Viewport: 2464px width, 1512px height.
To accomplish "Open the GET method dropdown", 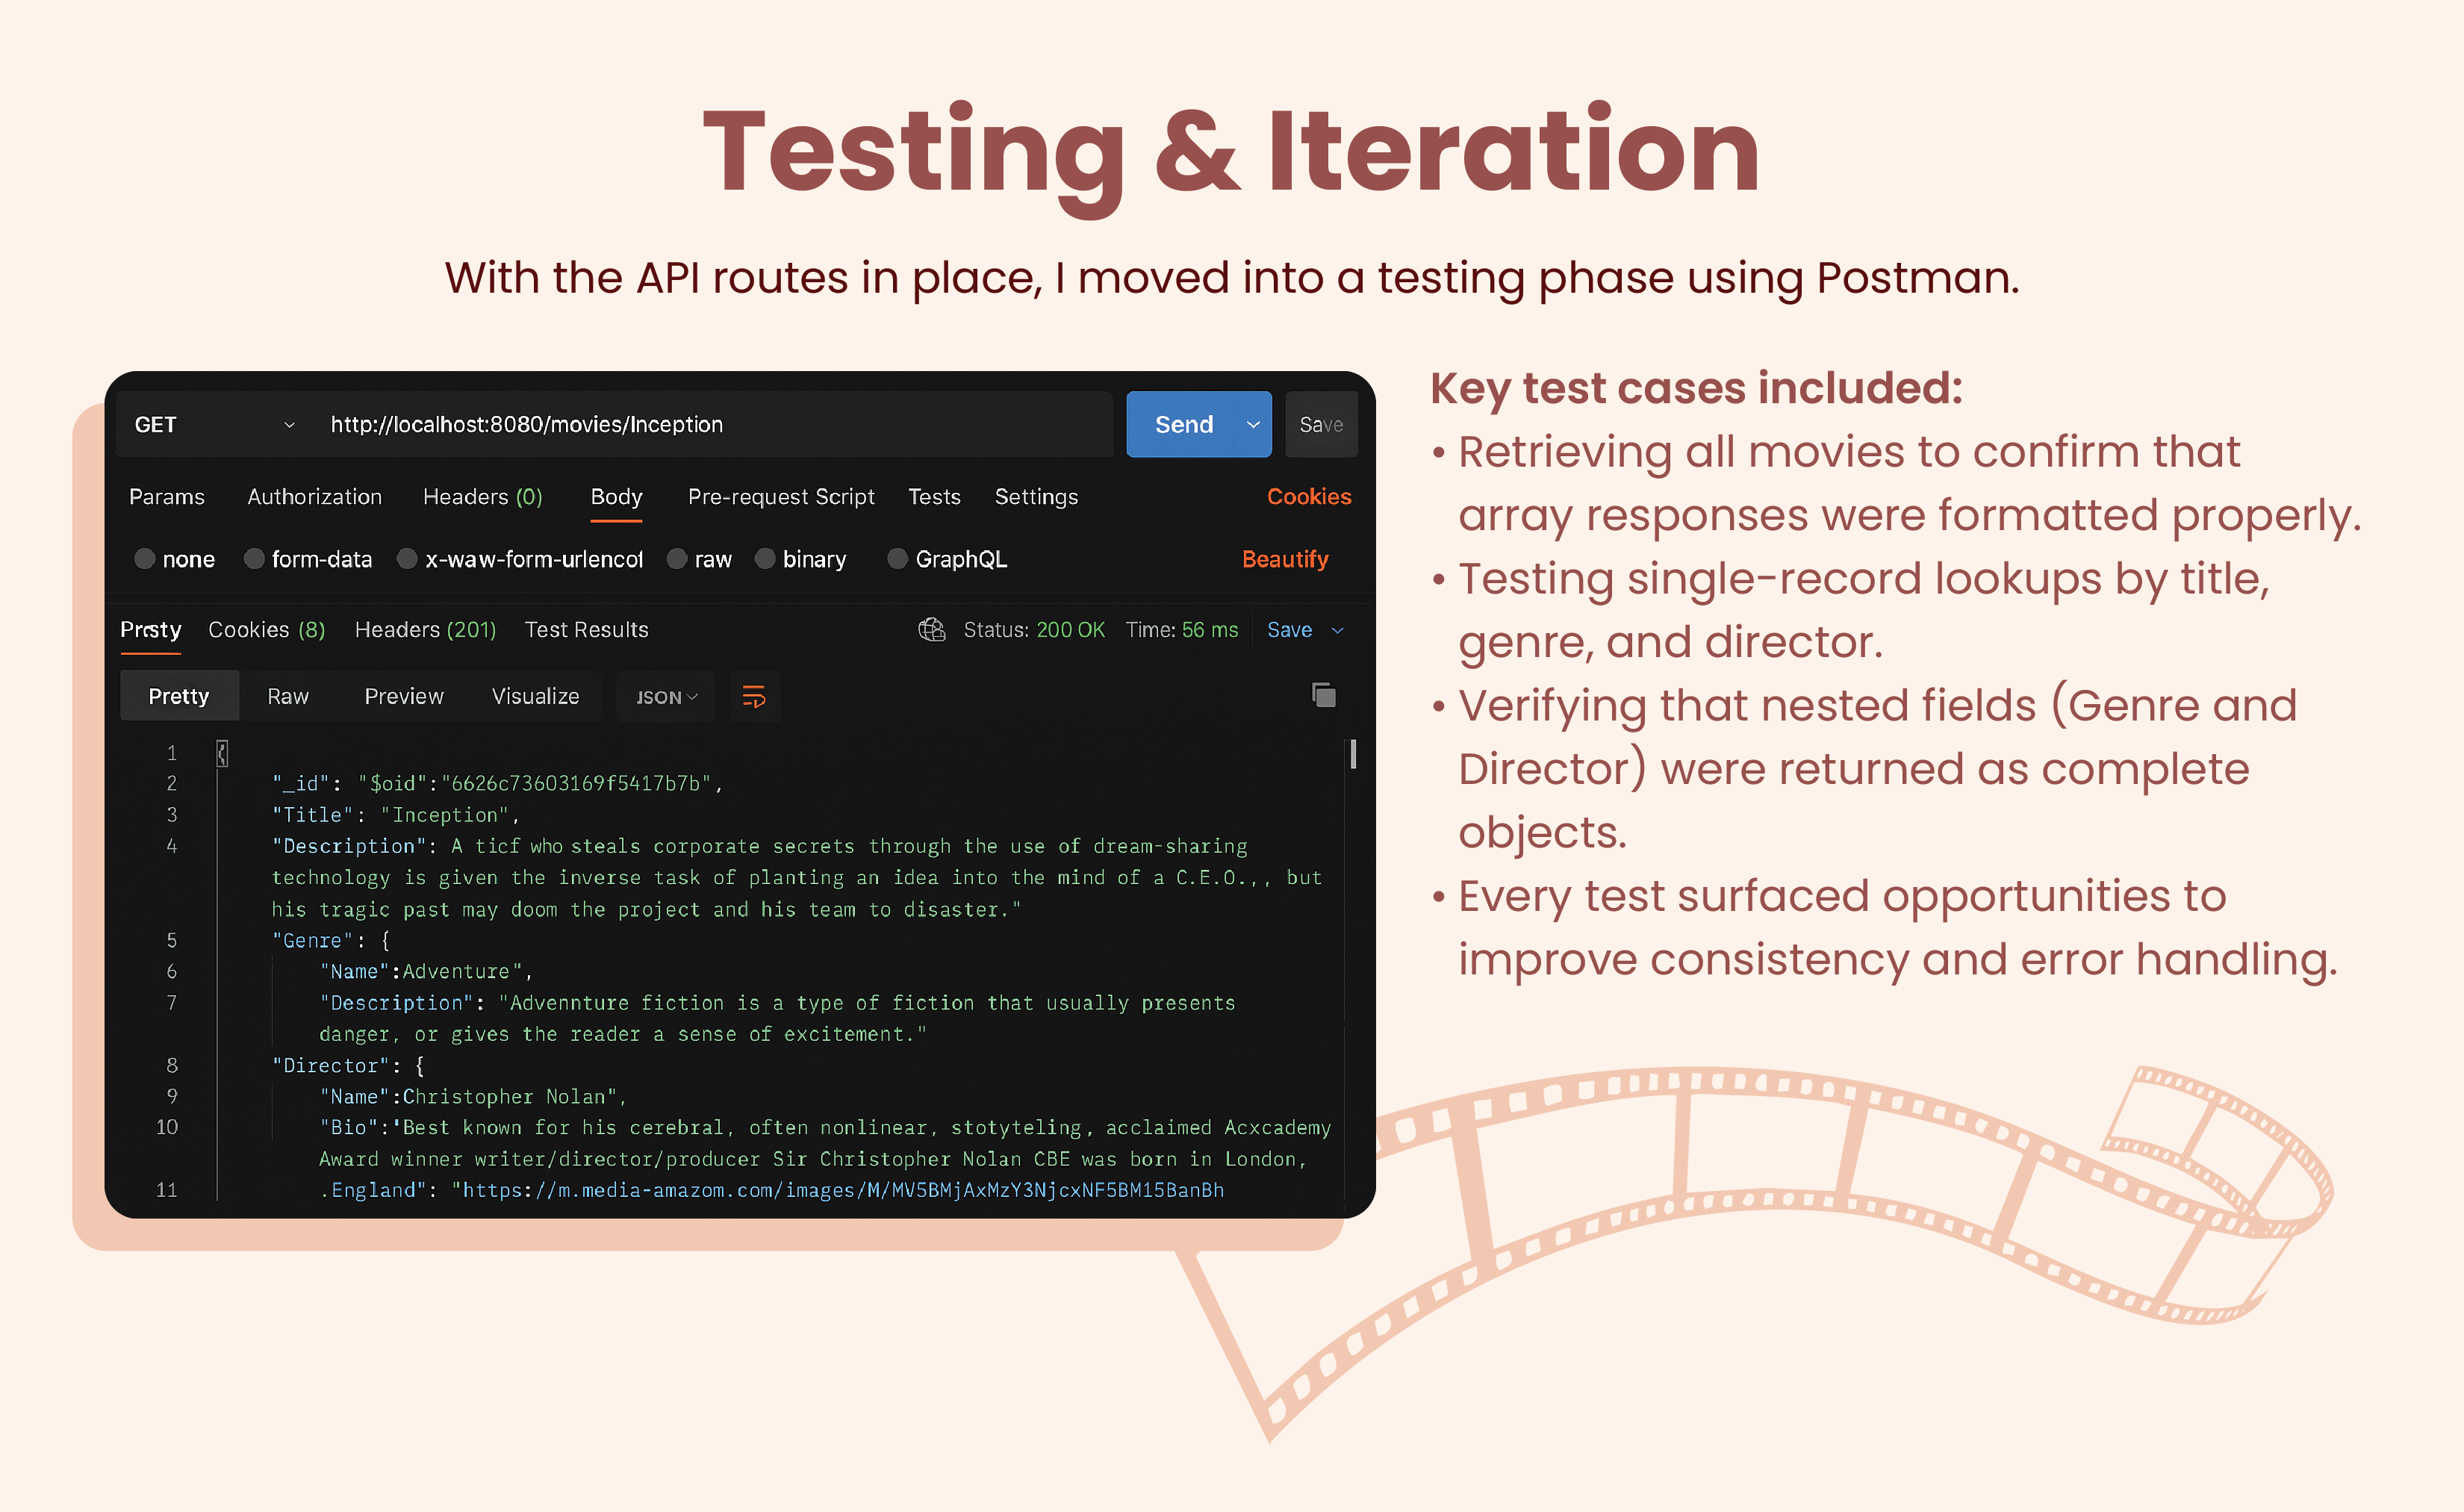I will click(214, 424).
